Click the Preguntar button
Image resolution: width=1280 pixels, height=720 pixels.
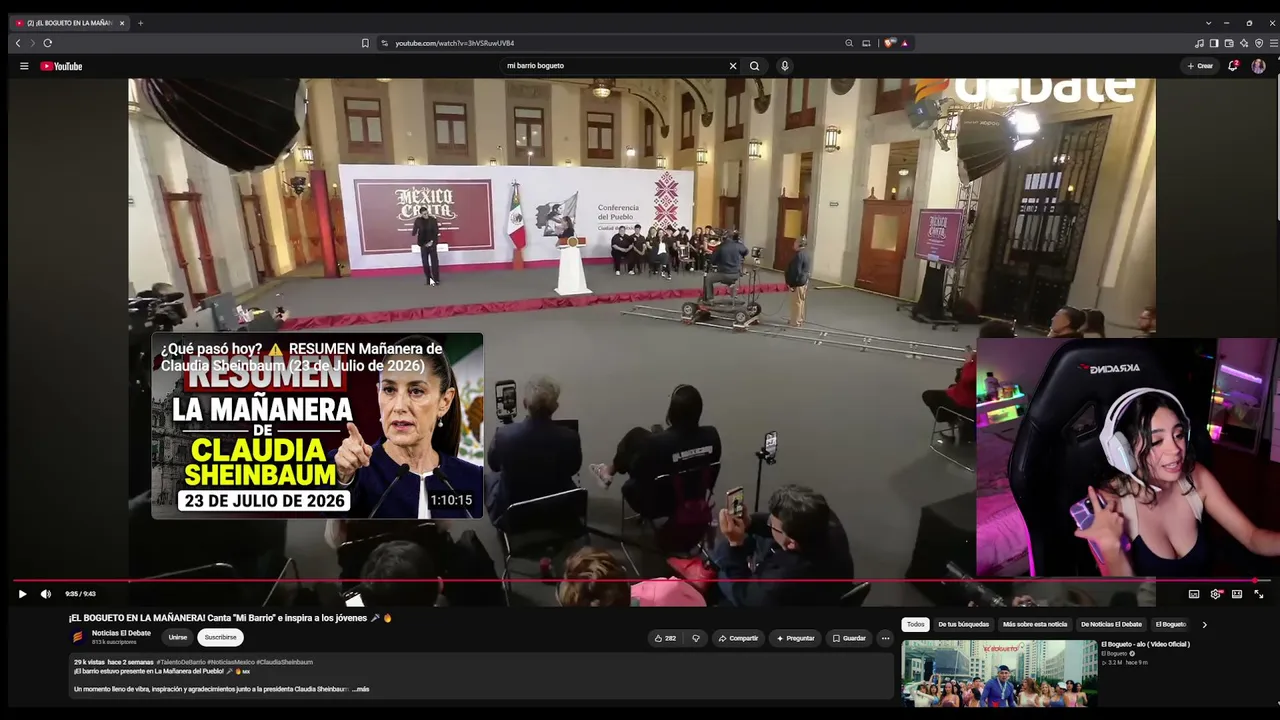[795, 638]
